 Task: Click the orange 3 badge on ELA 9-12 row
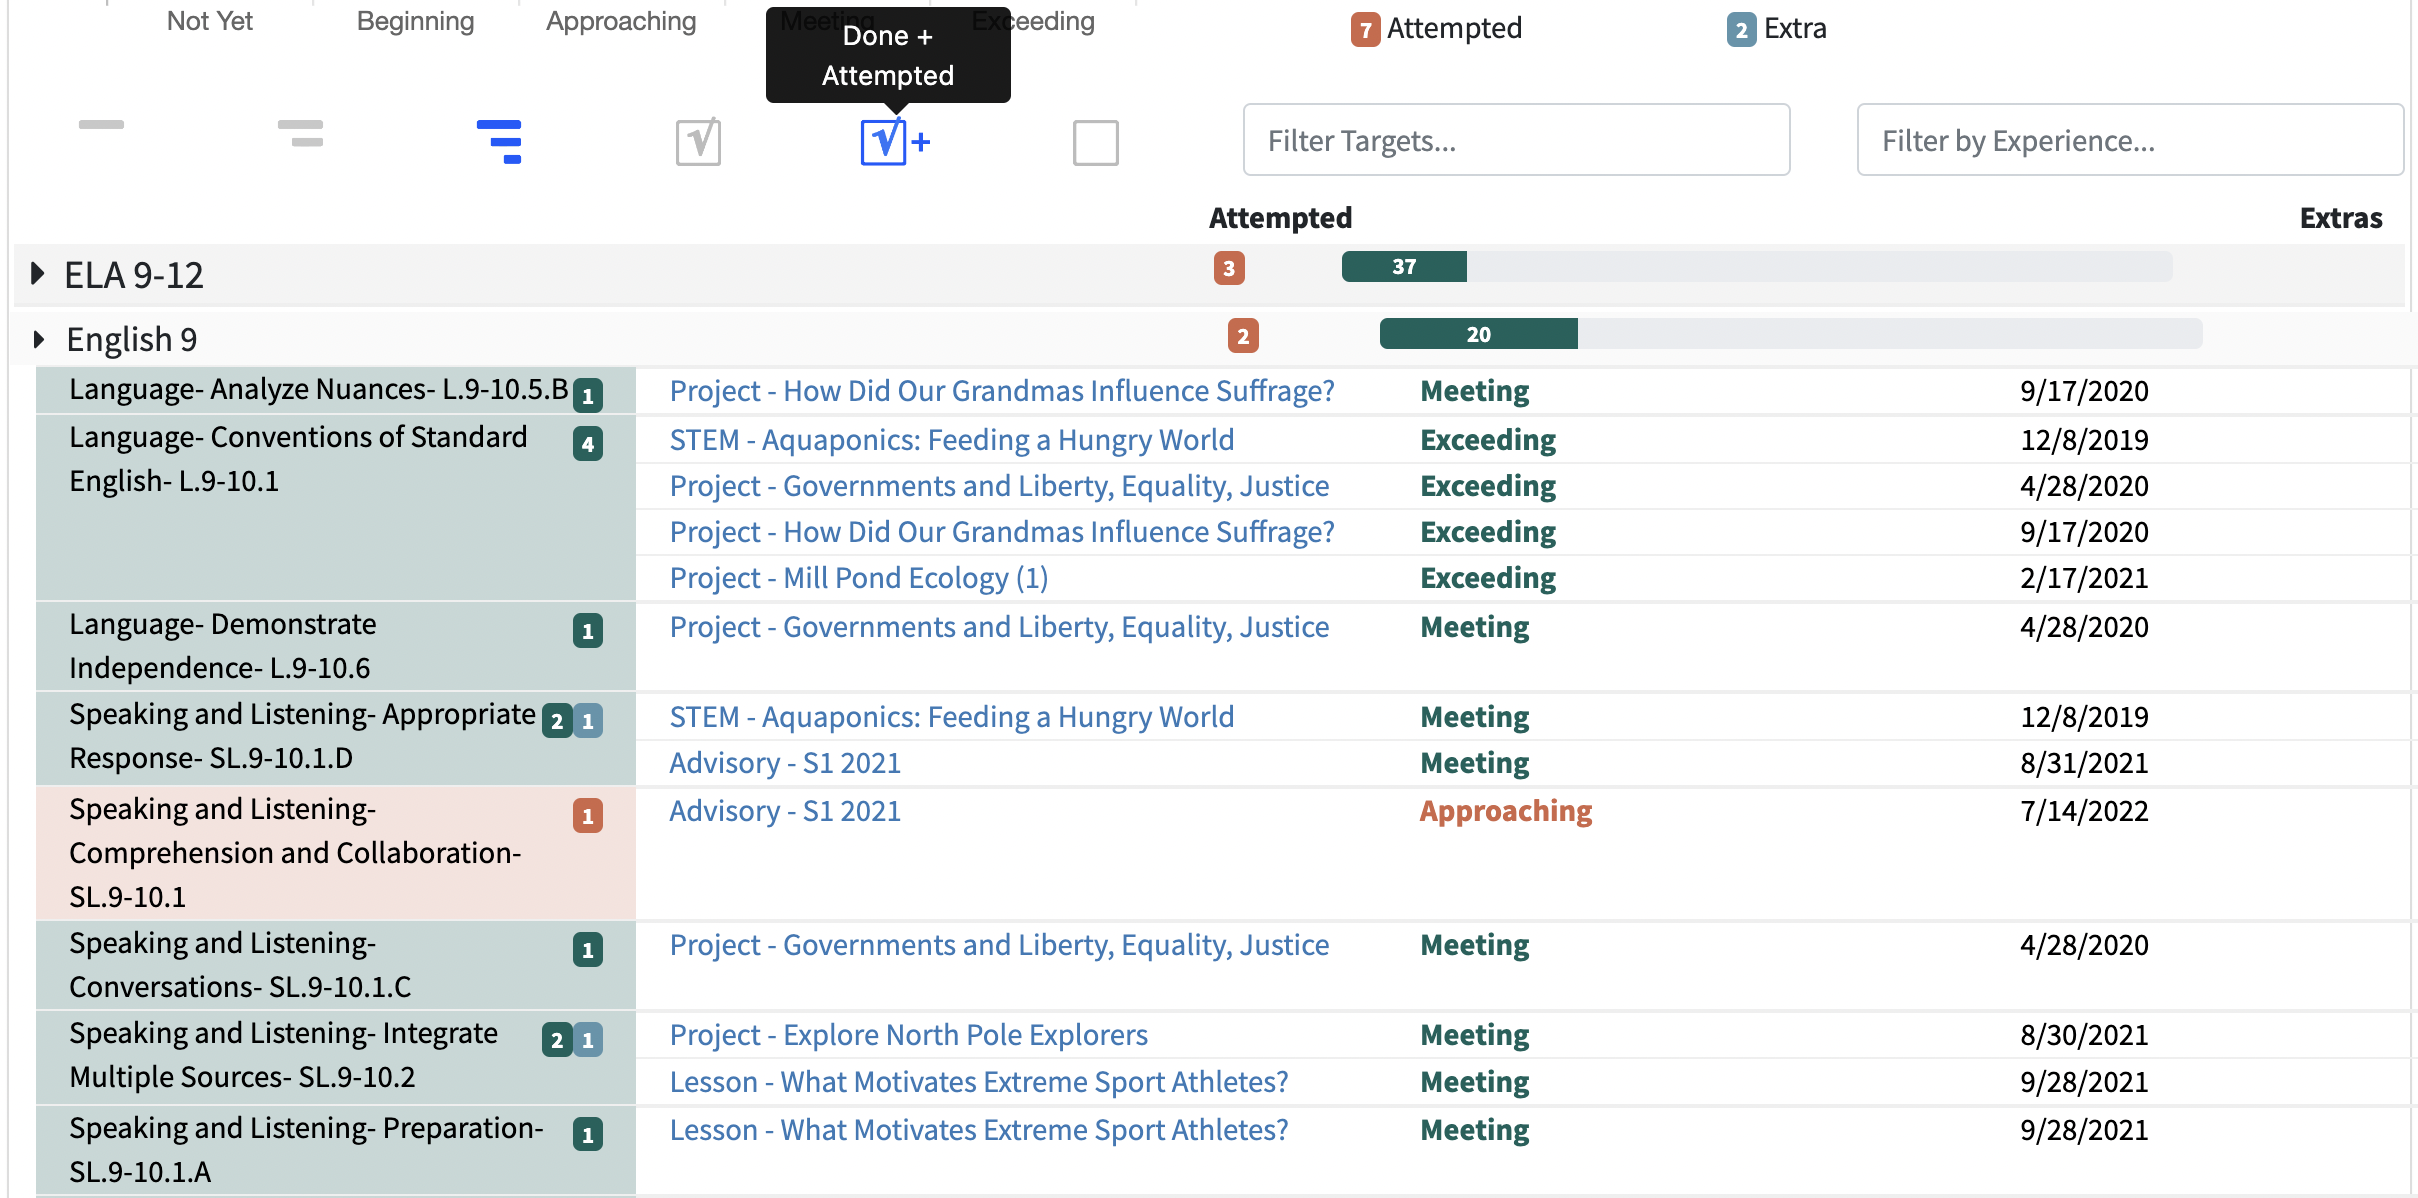(1229, 268)
